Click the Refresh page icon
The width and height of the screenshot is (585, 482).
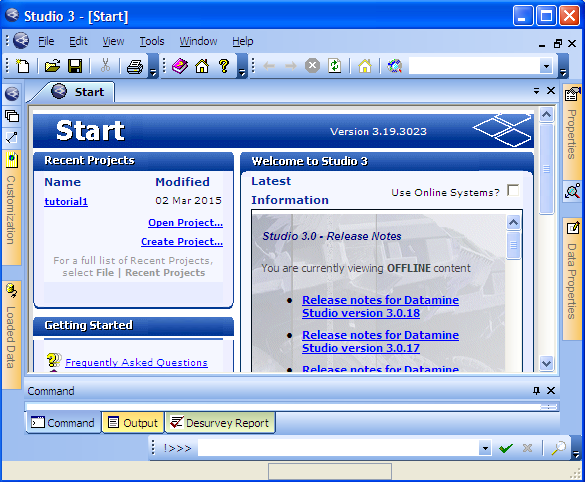[x=335, y=66]
